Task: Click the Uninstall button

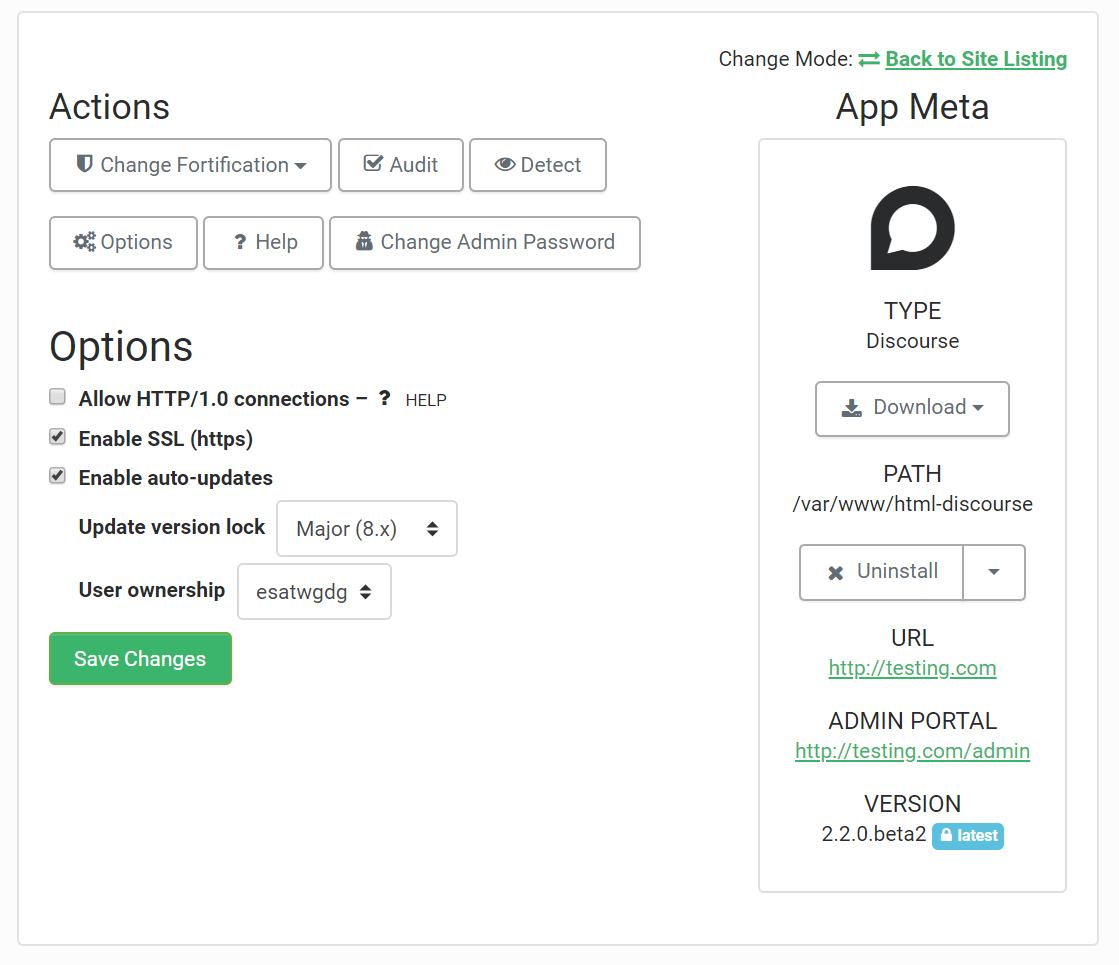Action: [x=882, y=572]
